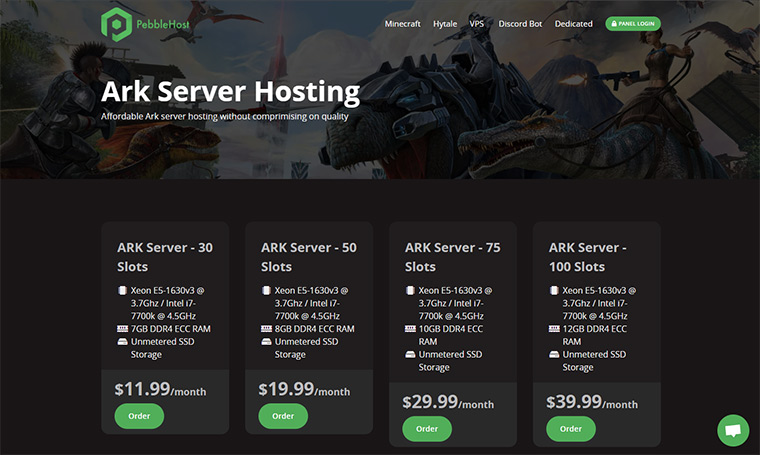Order the $11.99 30 Slots server

139,416
